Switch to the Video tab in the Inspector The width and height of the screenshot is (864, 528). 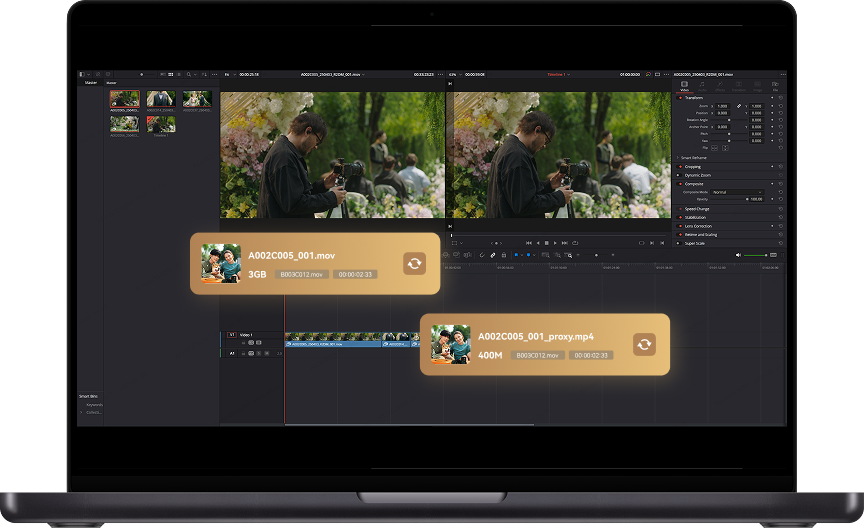coord(684,86)
